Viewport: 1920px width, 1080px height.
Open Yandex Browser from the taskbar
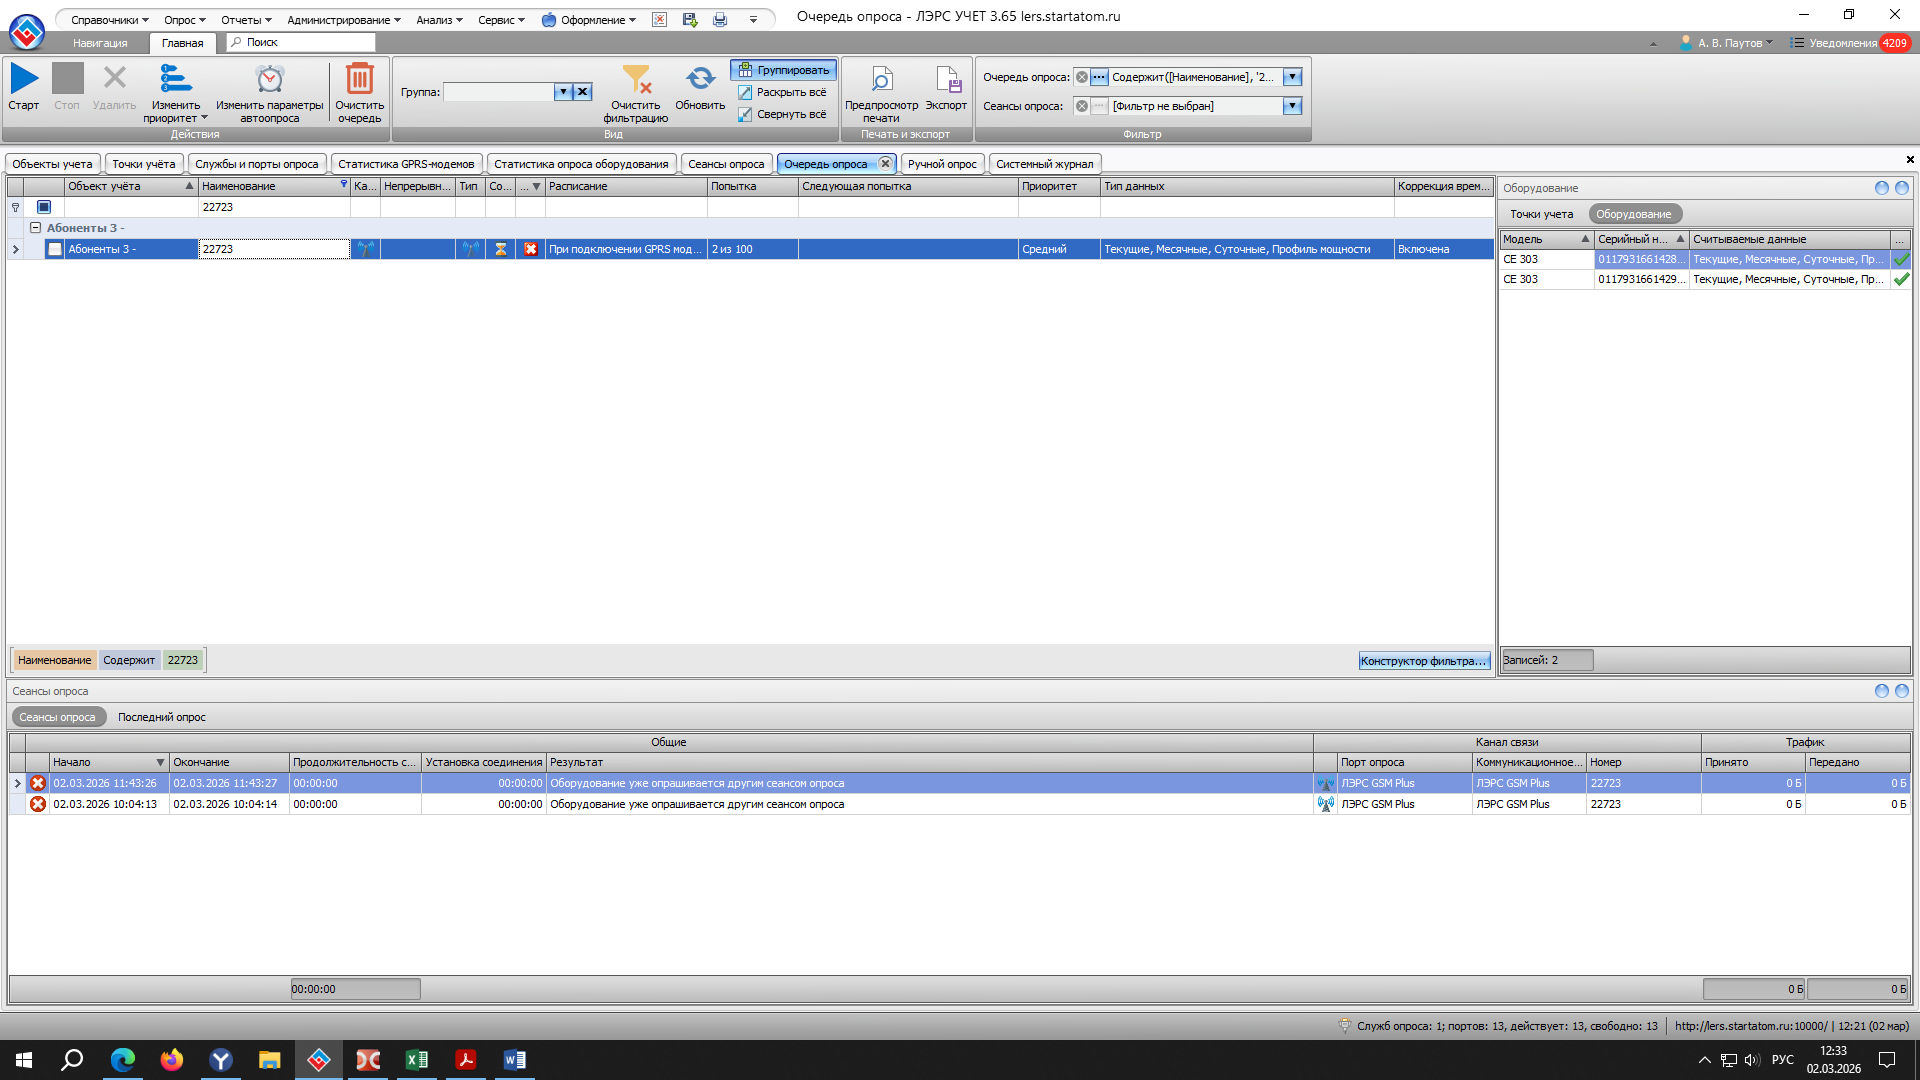(x=221, y=1060)
